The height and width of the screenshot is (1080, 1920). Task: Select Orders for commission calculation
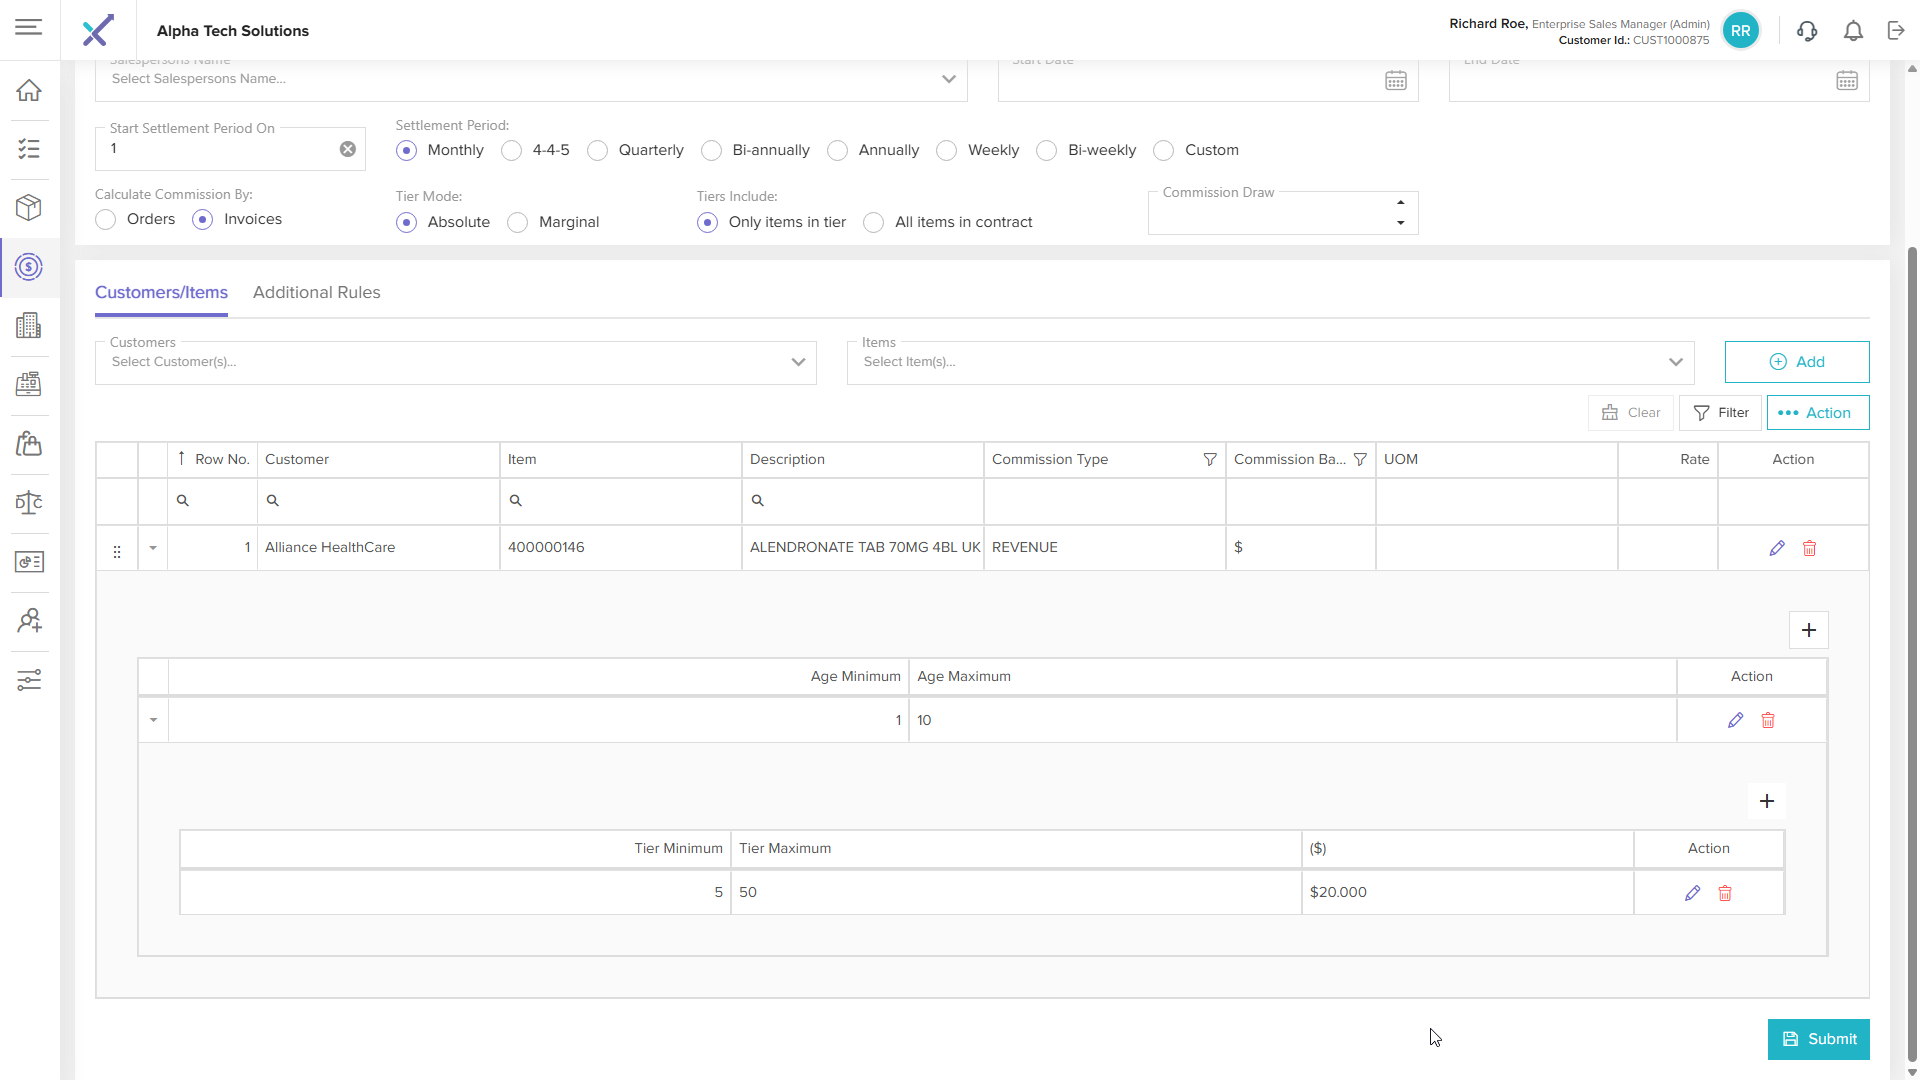(106, 220)
